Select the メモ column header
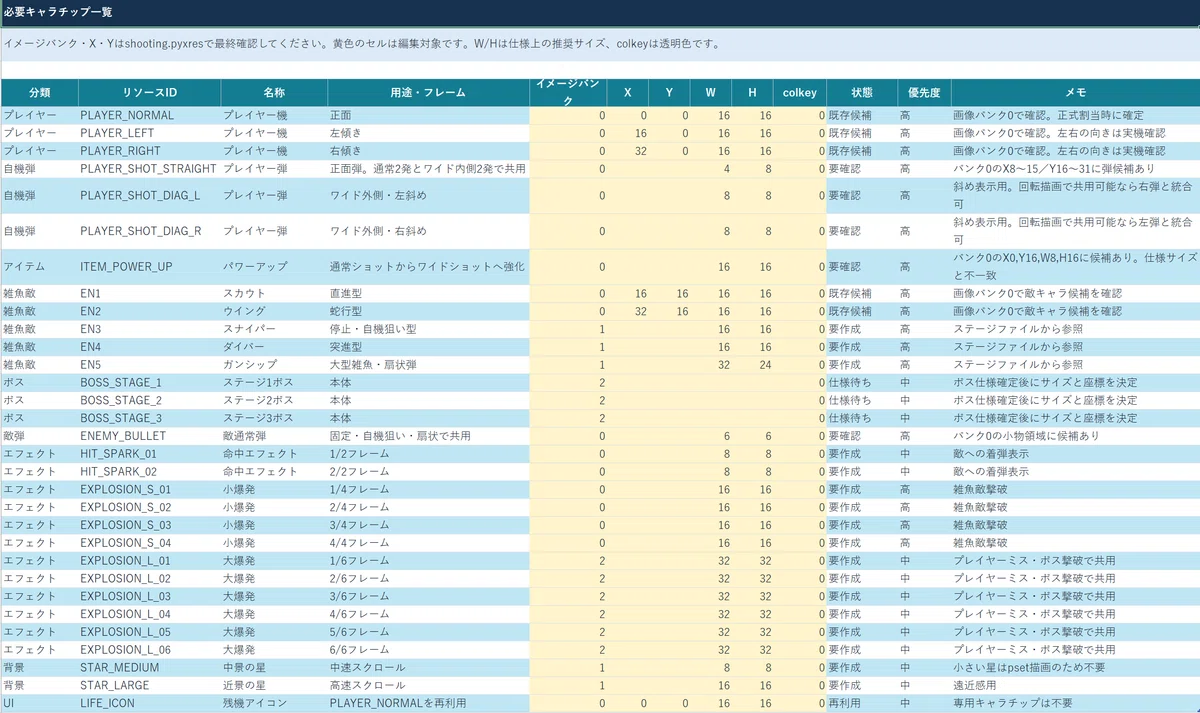 pos(1075,92)
